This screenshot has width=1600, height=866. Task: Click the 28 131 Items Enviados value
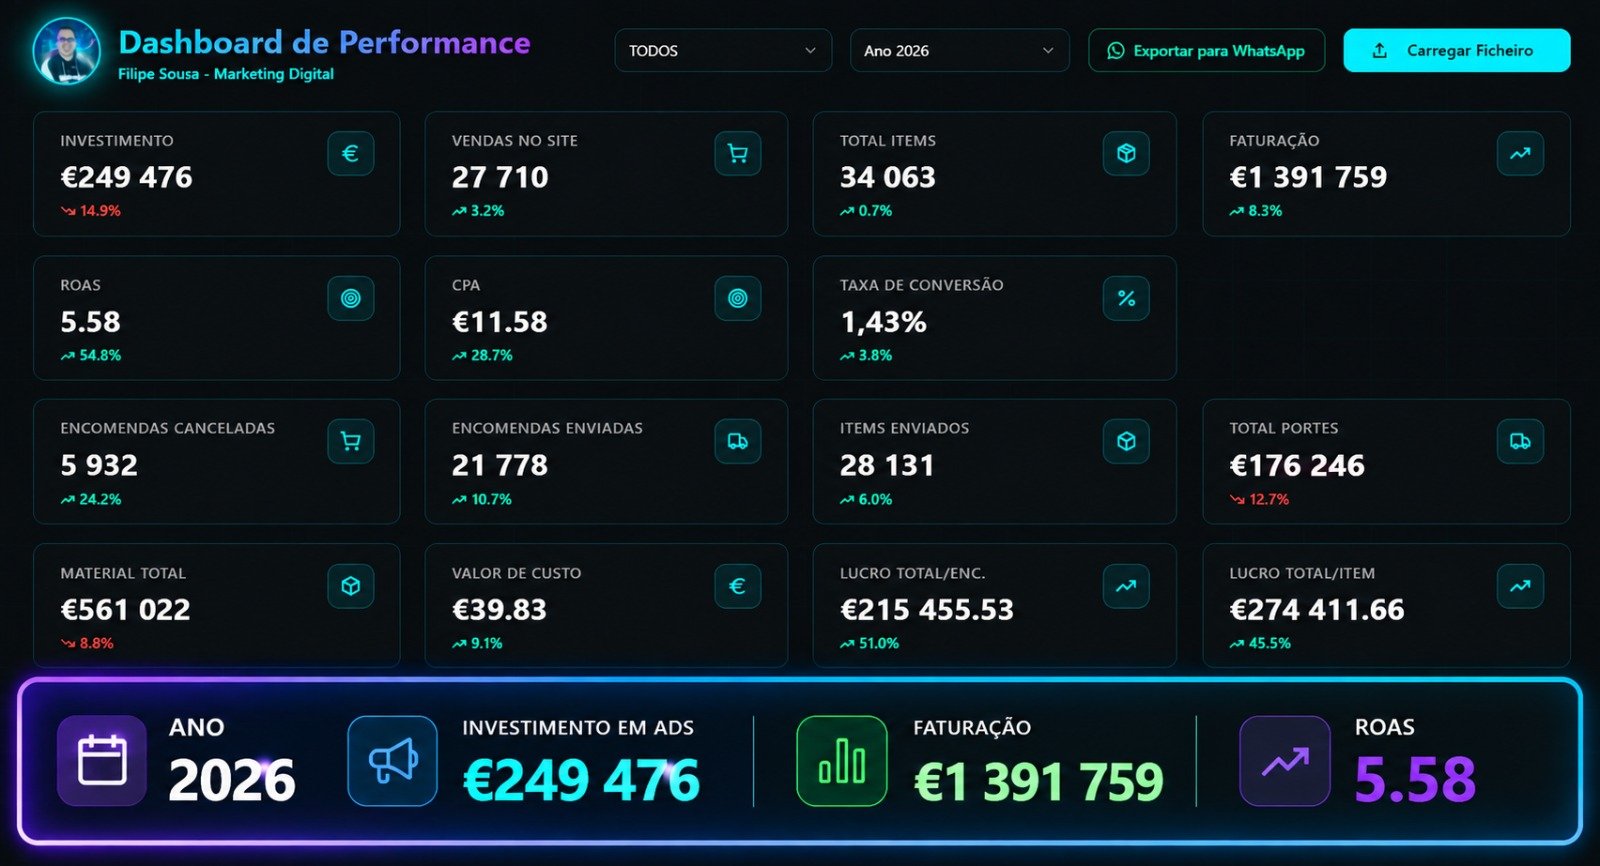(x=887, y=465)
